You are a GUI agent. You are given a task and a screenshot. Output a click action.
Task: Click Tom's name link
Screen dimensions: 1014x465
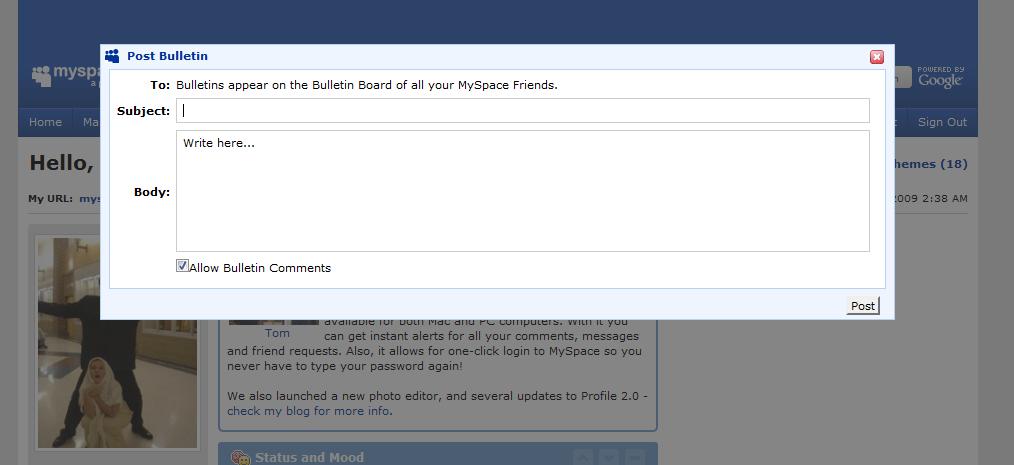[x=277, y=333]
